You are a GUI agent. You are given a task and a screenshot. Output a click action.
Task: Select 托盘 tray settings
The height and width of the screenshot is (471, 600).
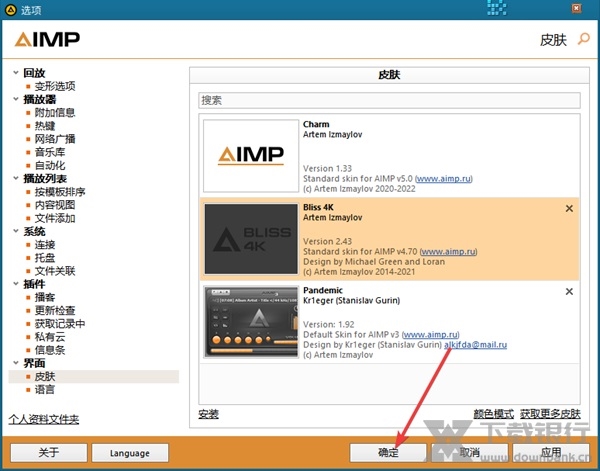[x=45, y=258]
